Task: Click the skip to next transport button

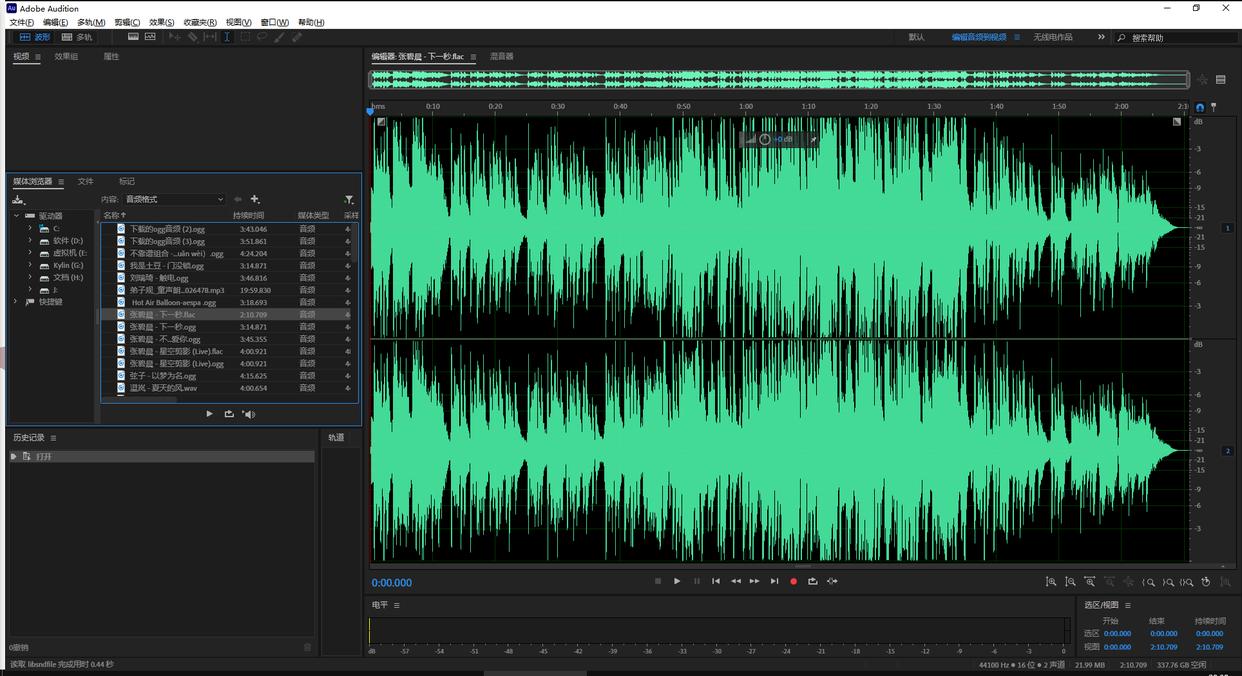Action: coord(774,581)
